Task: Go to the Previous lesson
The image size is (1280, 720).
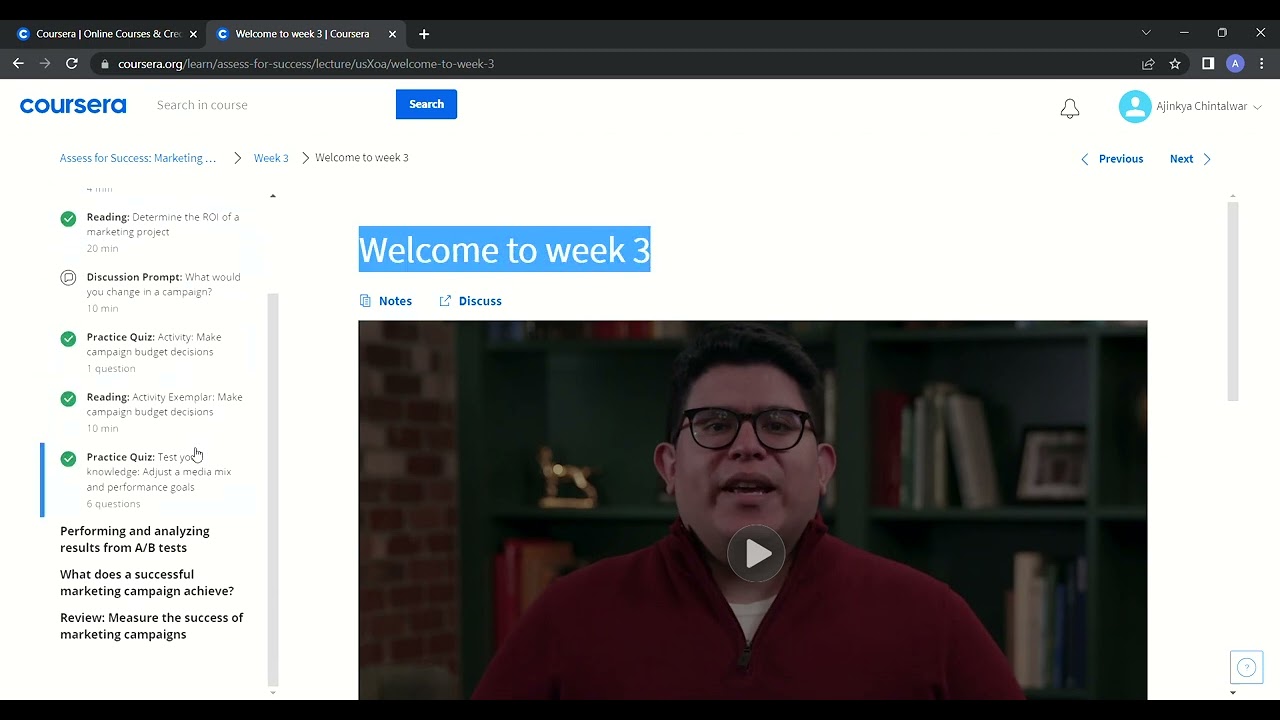Action: tap(1112, 159)
